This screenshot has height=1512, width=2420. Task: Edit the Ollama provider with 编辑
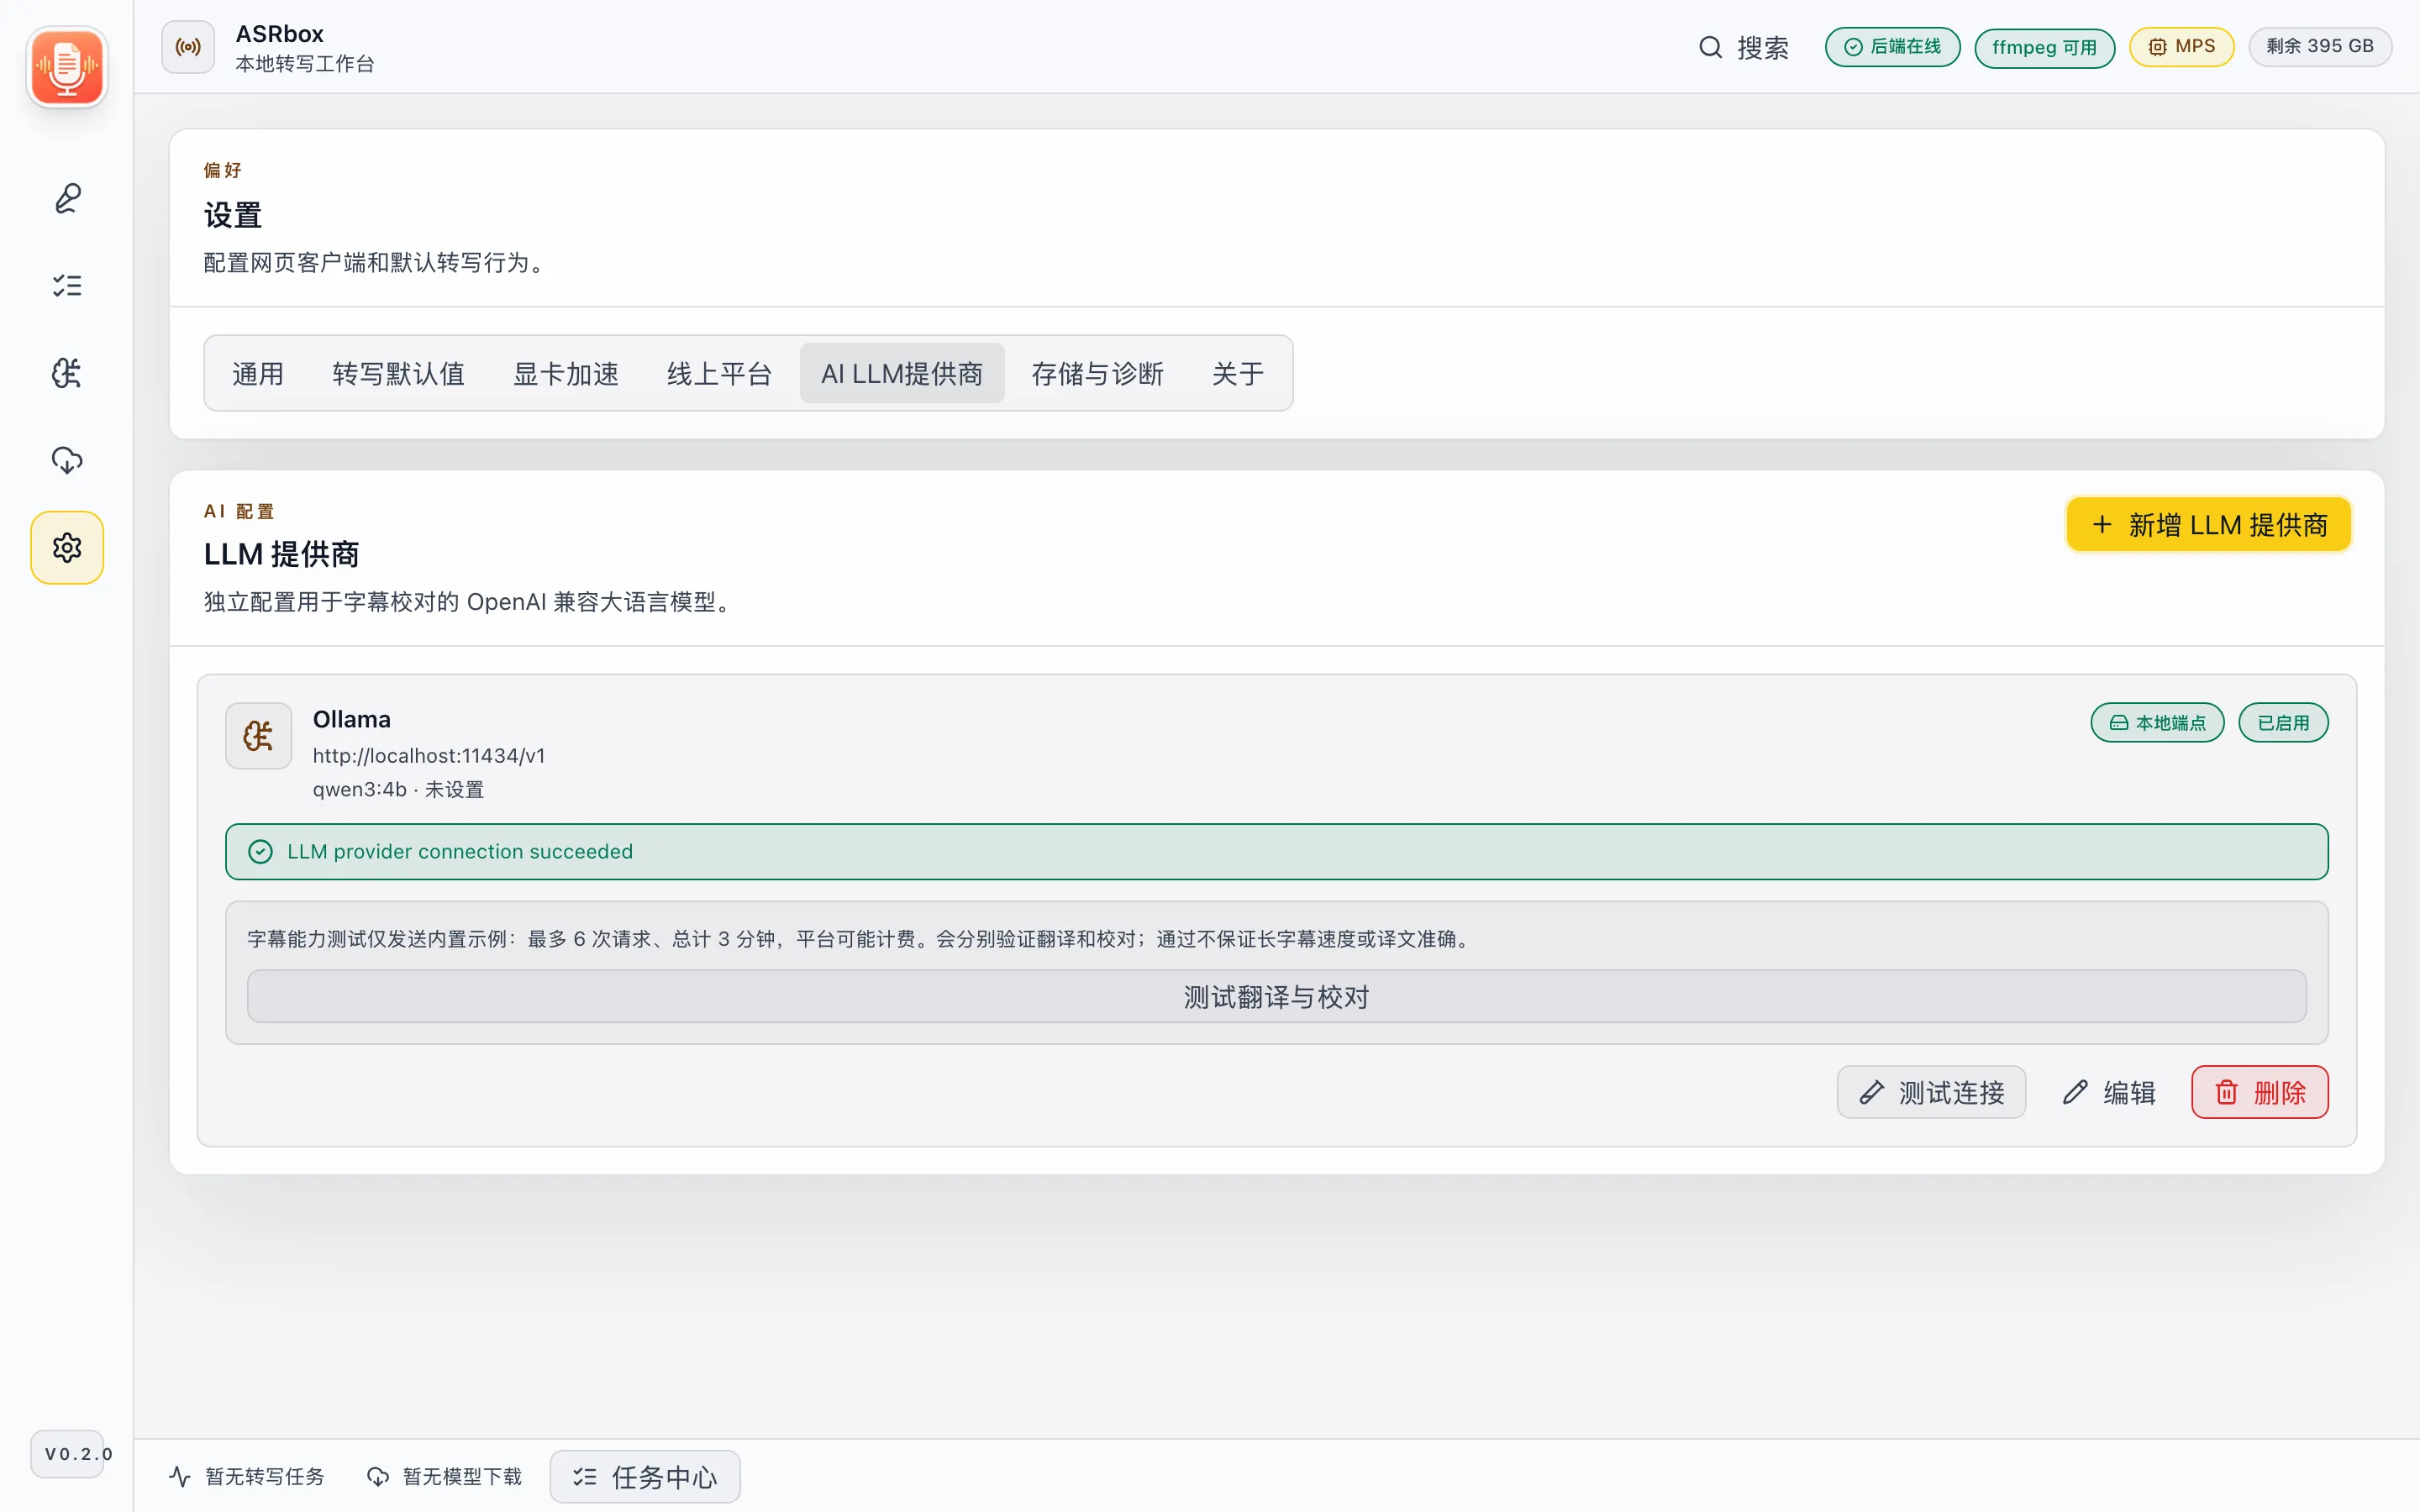coord(2108,1092)
